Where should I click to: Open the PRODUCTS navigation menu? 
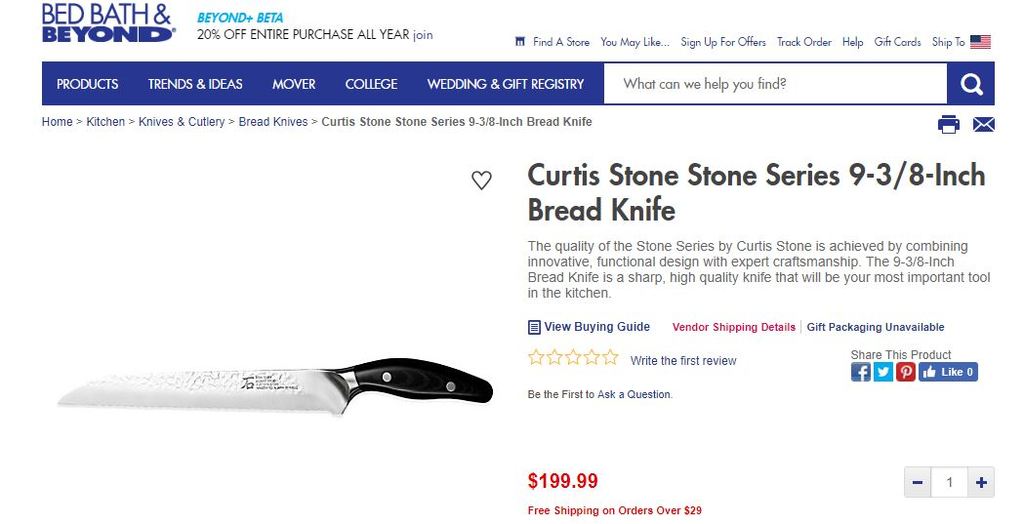click(x=87, y=84)
